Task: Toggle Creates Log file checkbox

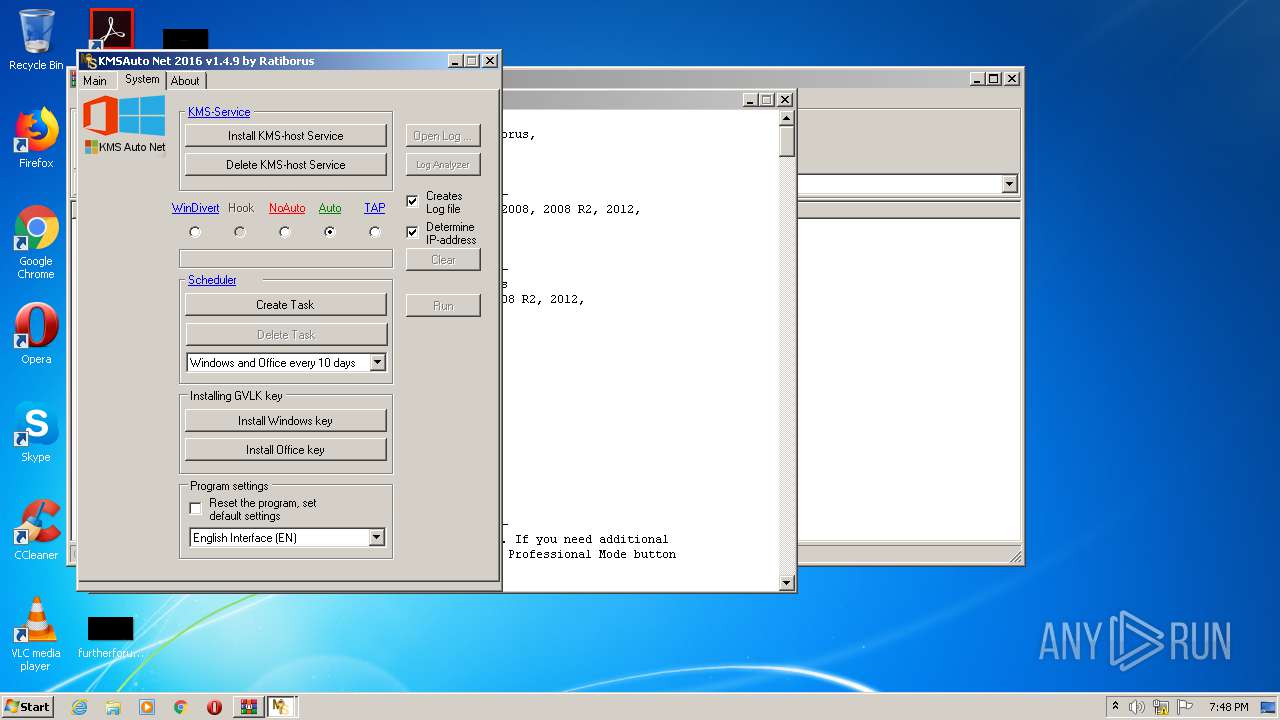Action: pos(412,201)
